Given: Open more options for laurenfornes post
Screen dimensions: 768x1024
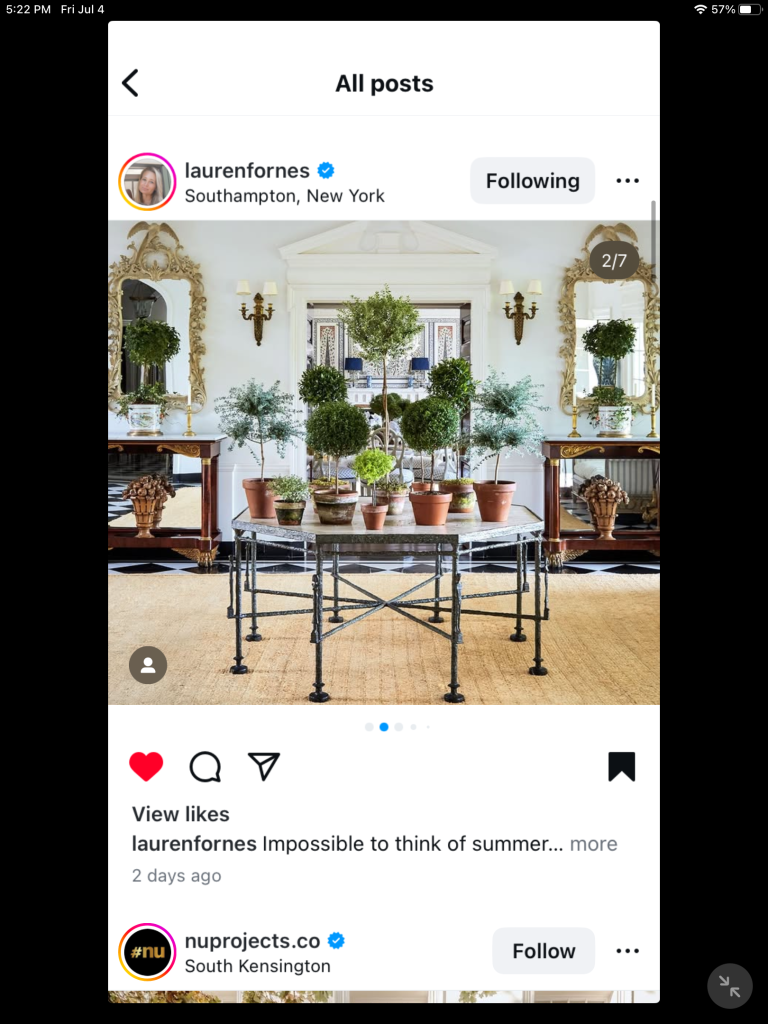Looking at the screenshot, I should tap(627, 181).
